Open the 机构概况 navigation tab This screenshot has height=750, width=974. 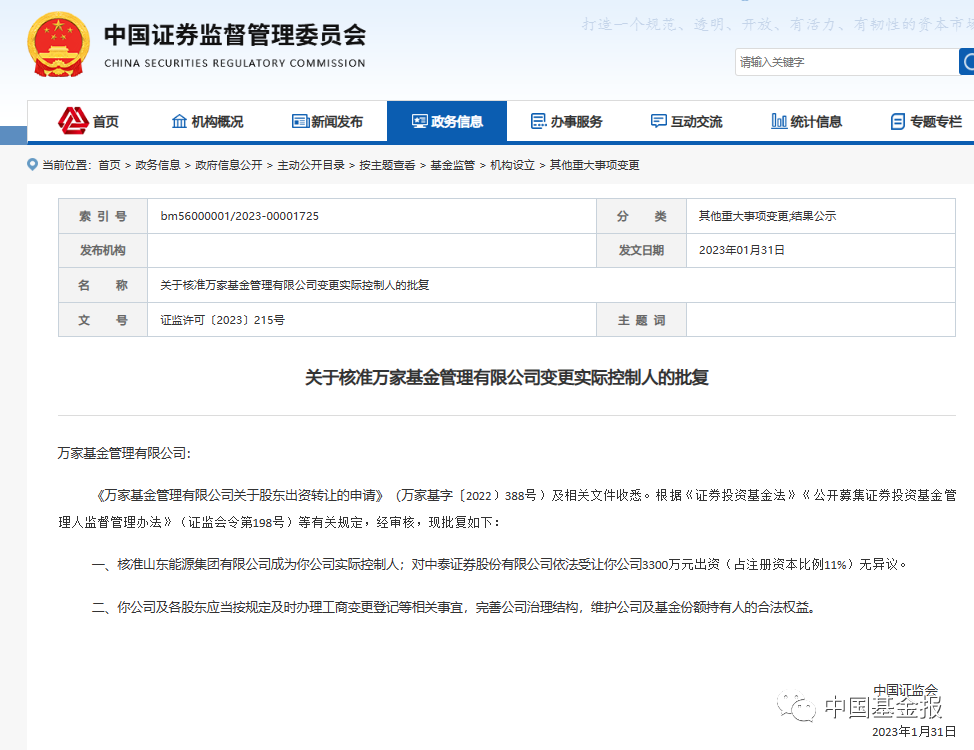207,121
